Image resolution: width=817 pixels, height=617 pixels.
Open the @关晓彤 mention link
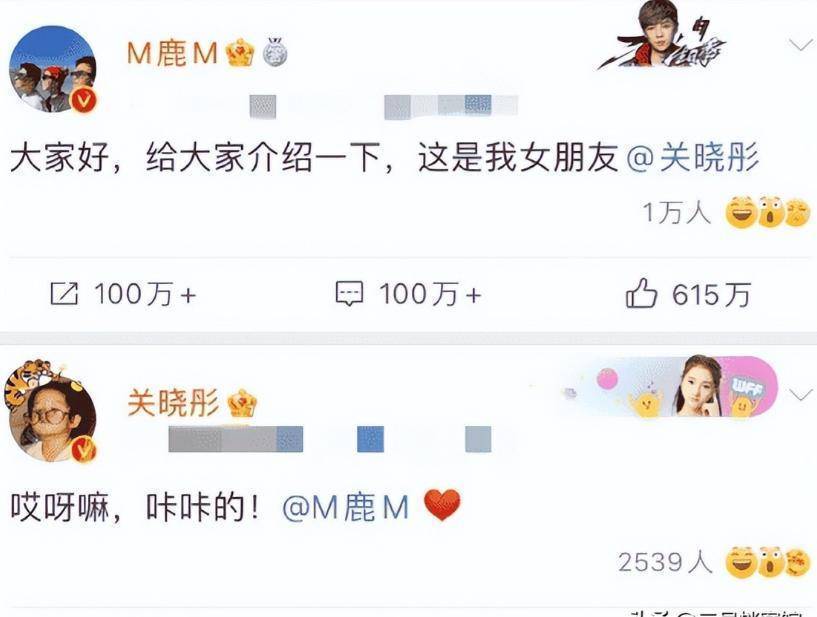click(692, 158)
